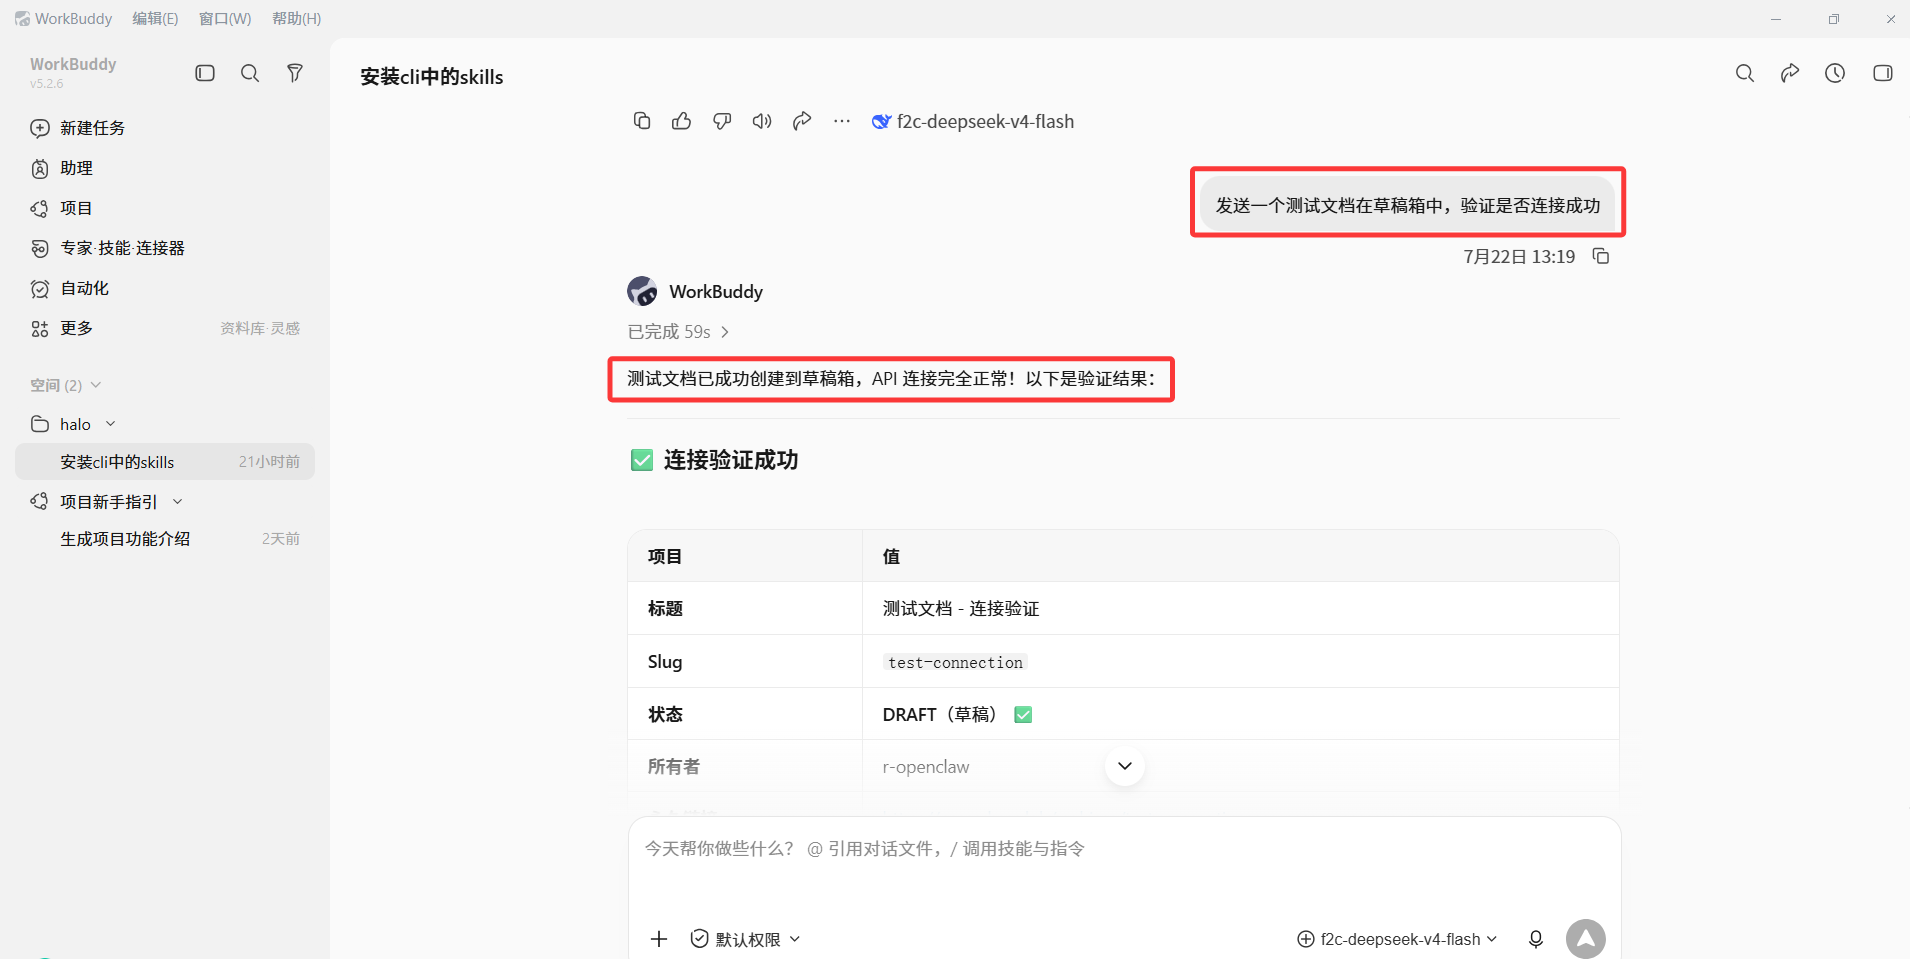The height and width of the screenshot is (959, 1910).
Task: Open the 编辑(E) menu
Action: pos(155,18)
